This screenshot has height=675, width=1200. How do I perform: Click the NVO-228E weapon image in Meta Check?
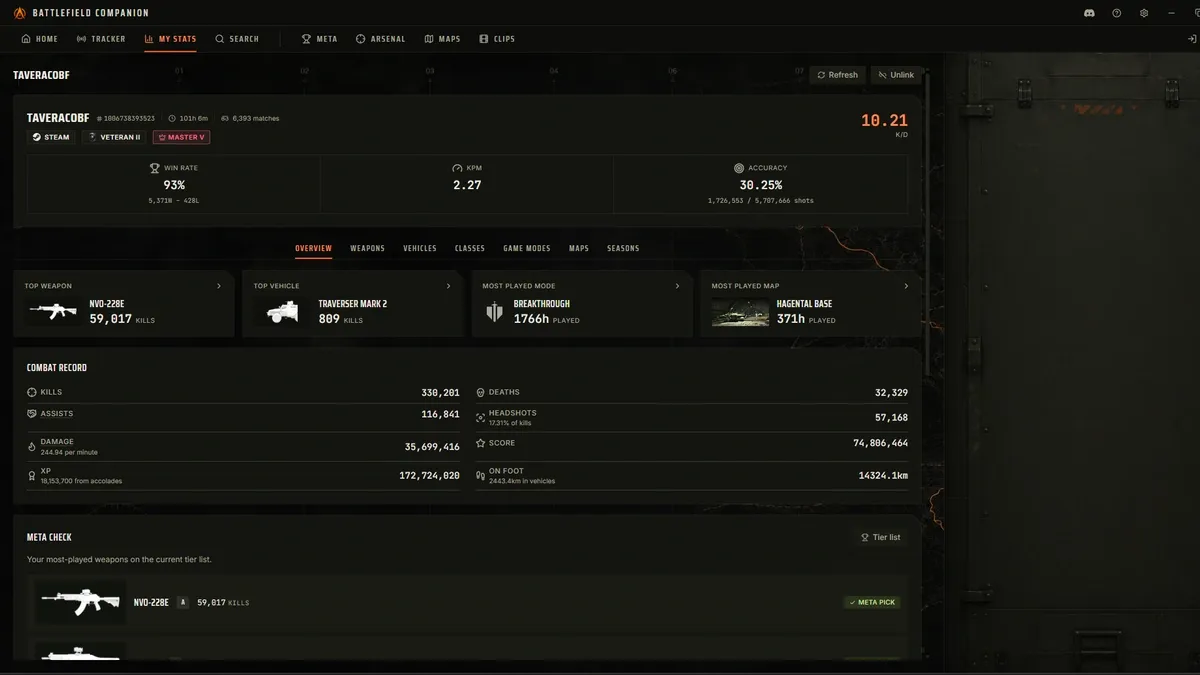[x=81, y=602]
